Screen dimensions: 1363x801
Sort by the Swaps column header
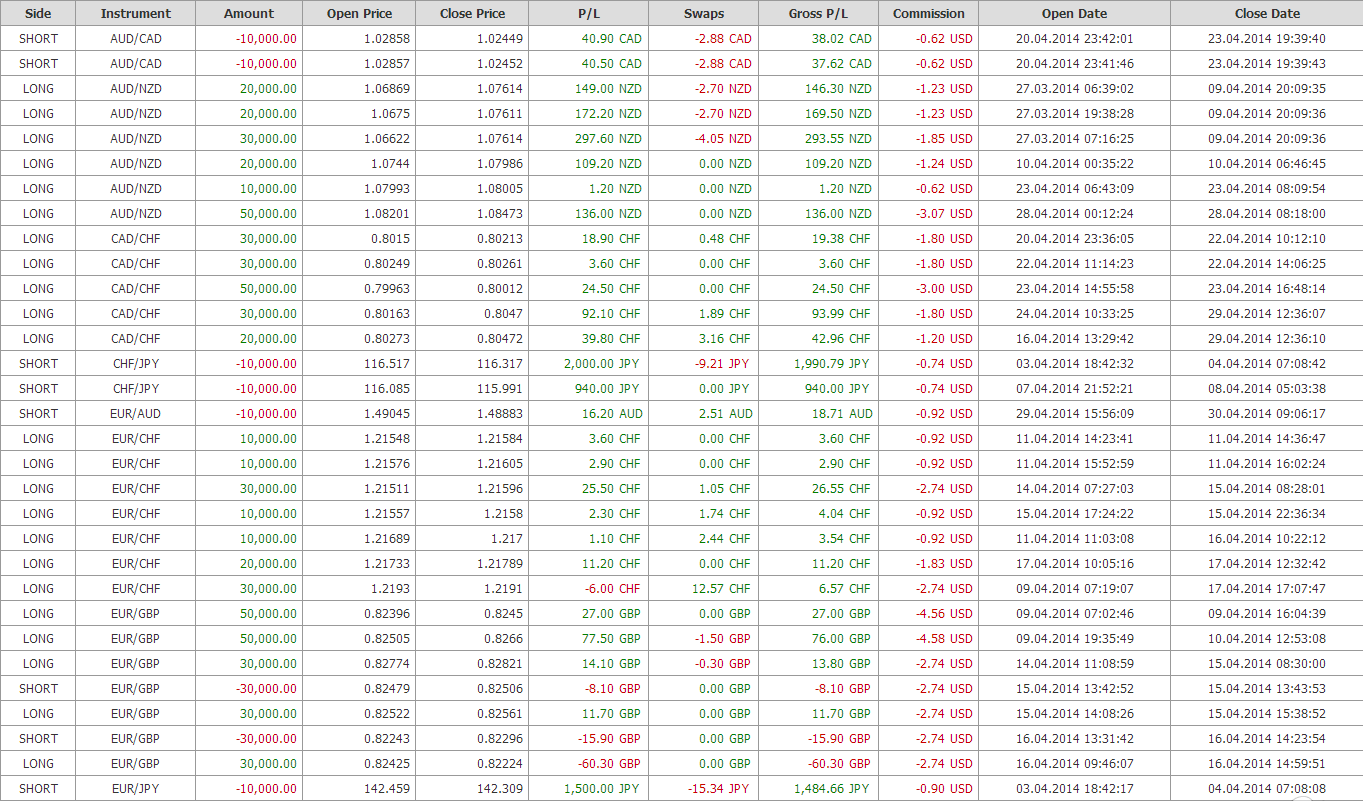[x=704, y=14]
